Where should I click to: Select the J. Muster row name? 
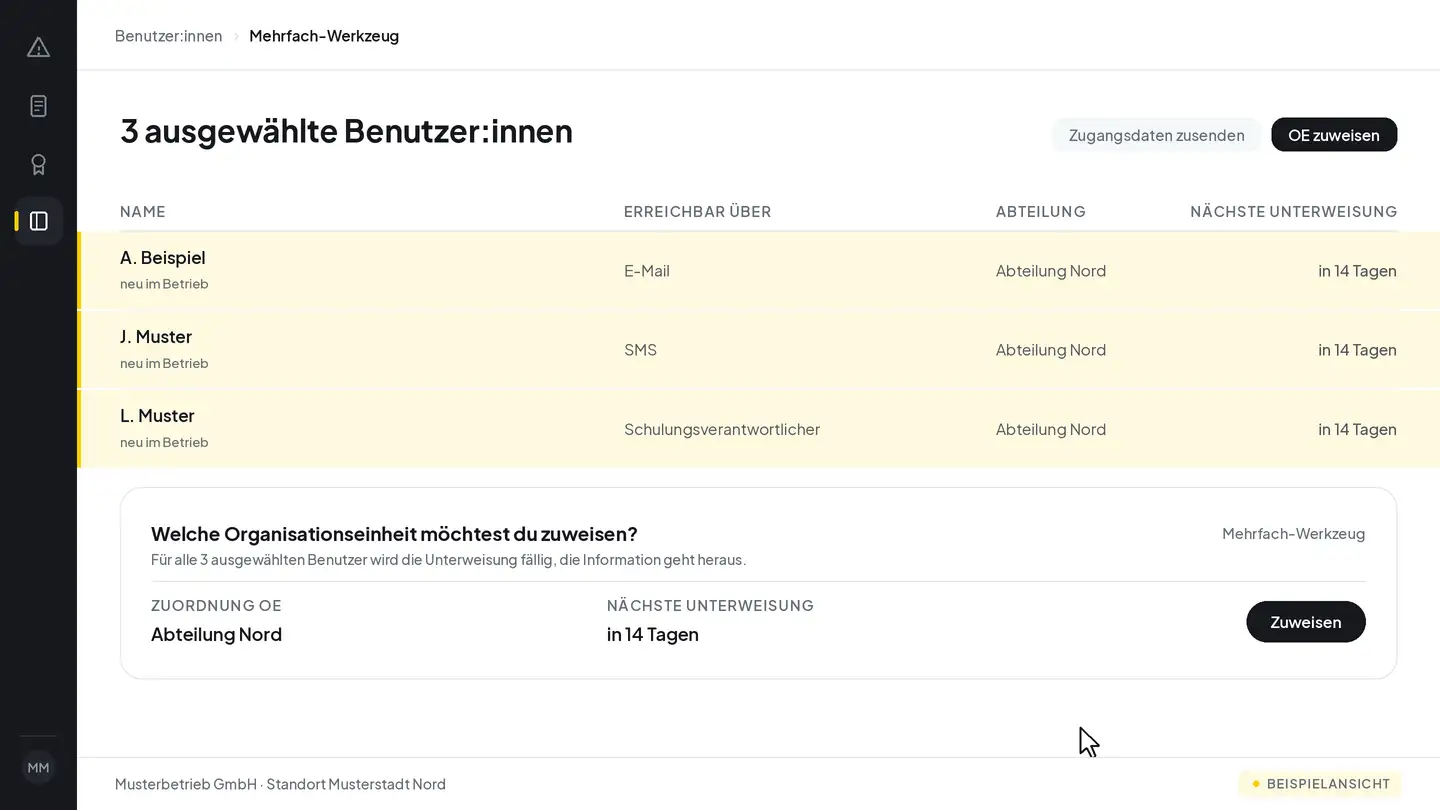coord(156,337)
